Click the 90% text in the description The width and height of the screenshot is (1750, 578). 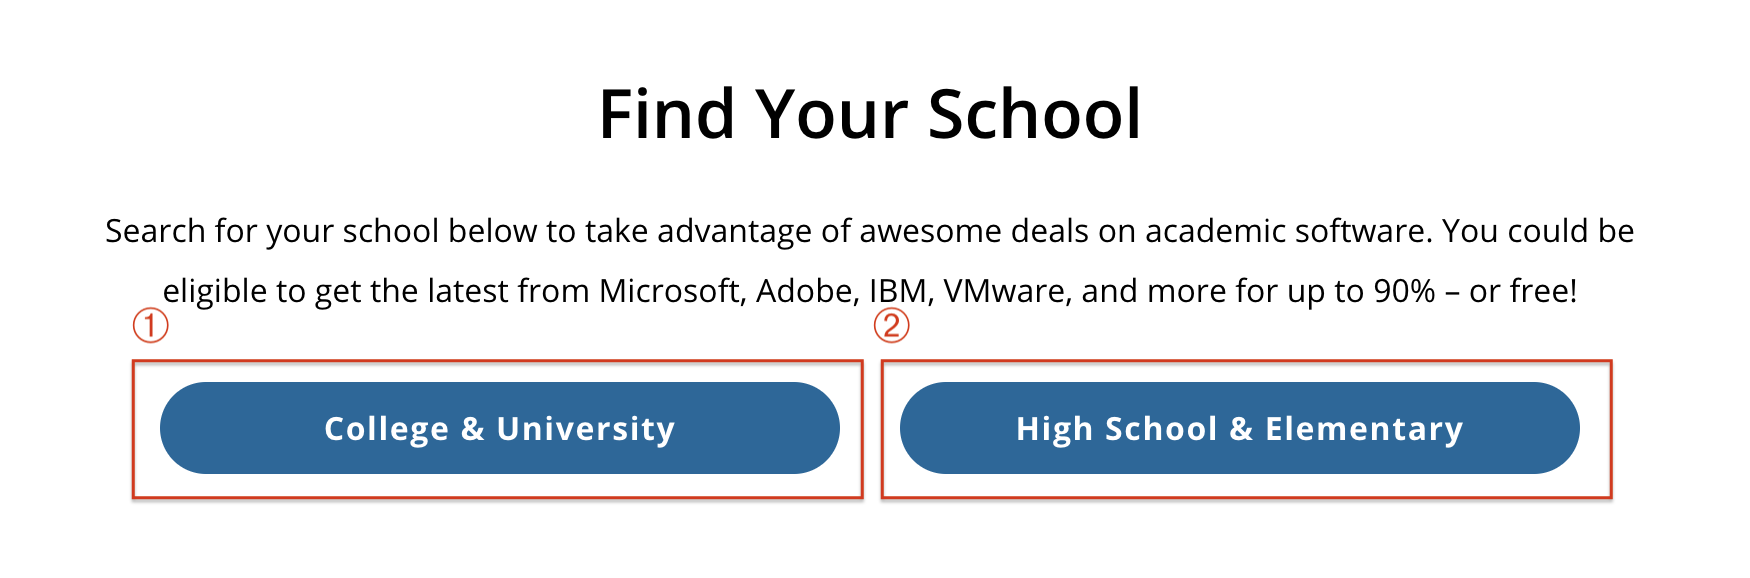(x=1405, y=291)
